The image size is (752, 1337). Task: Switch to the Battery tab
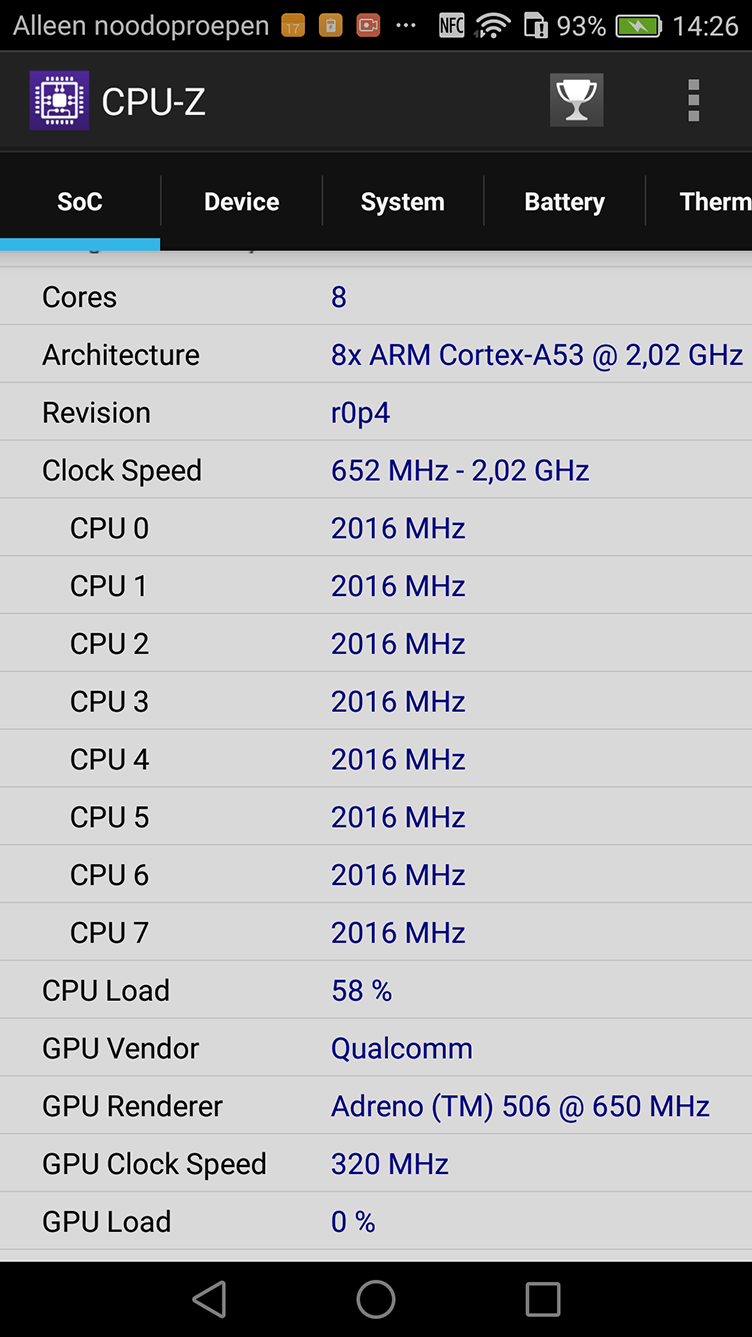point(564,202)
